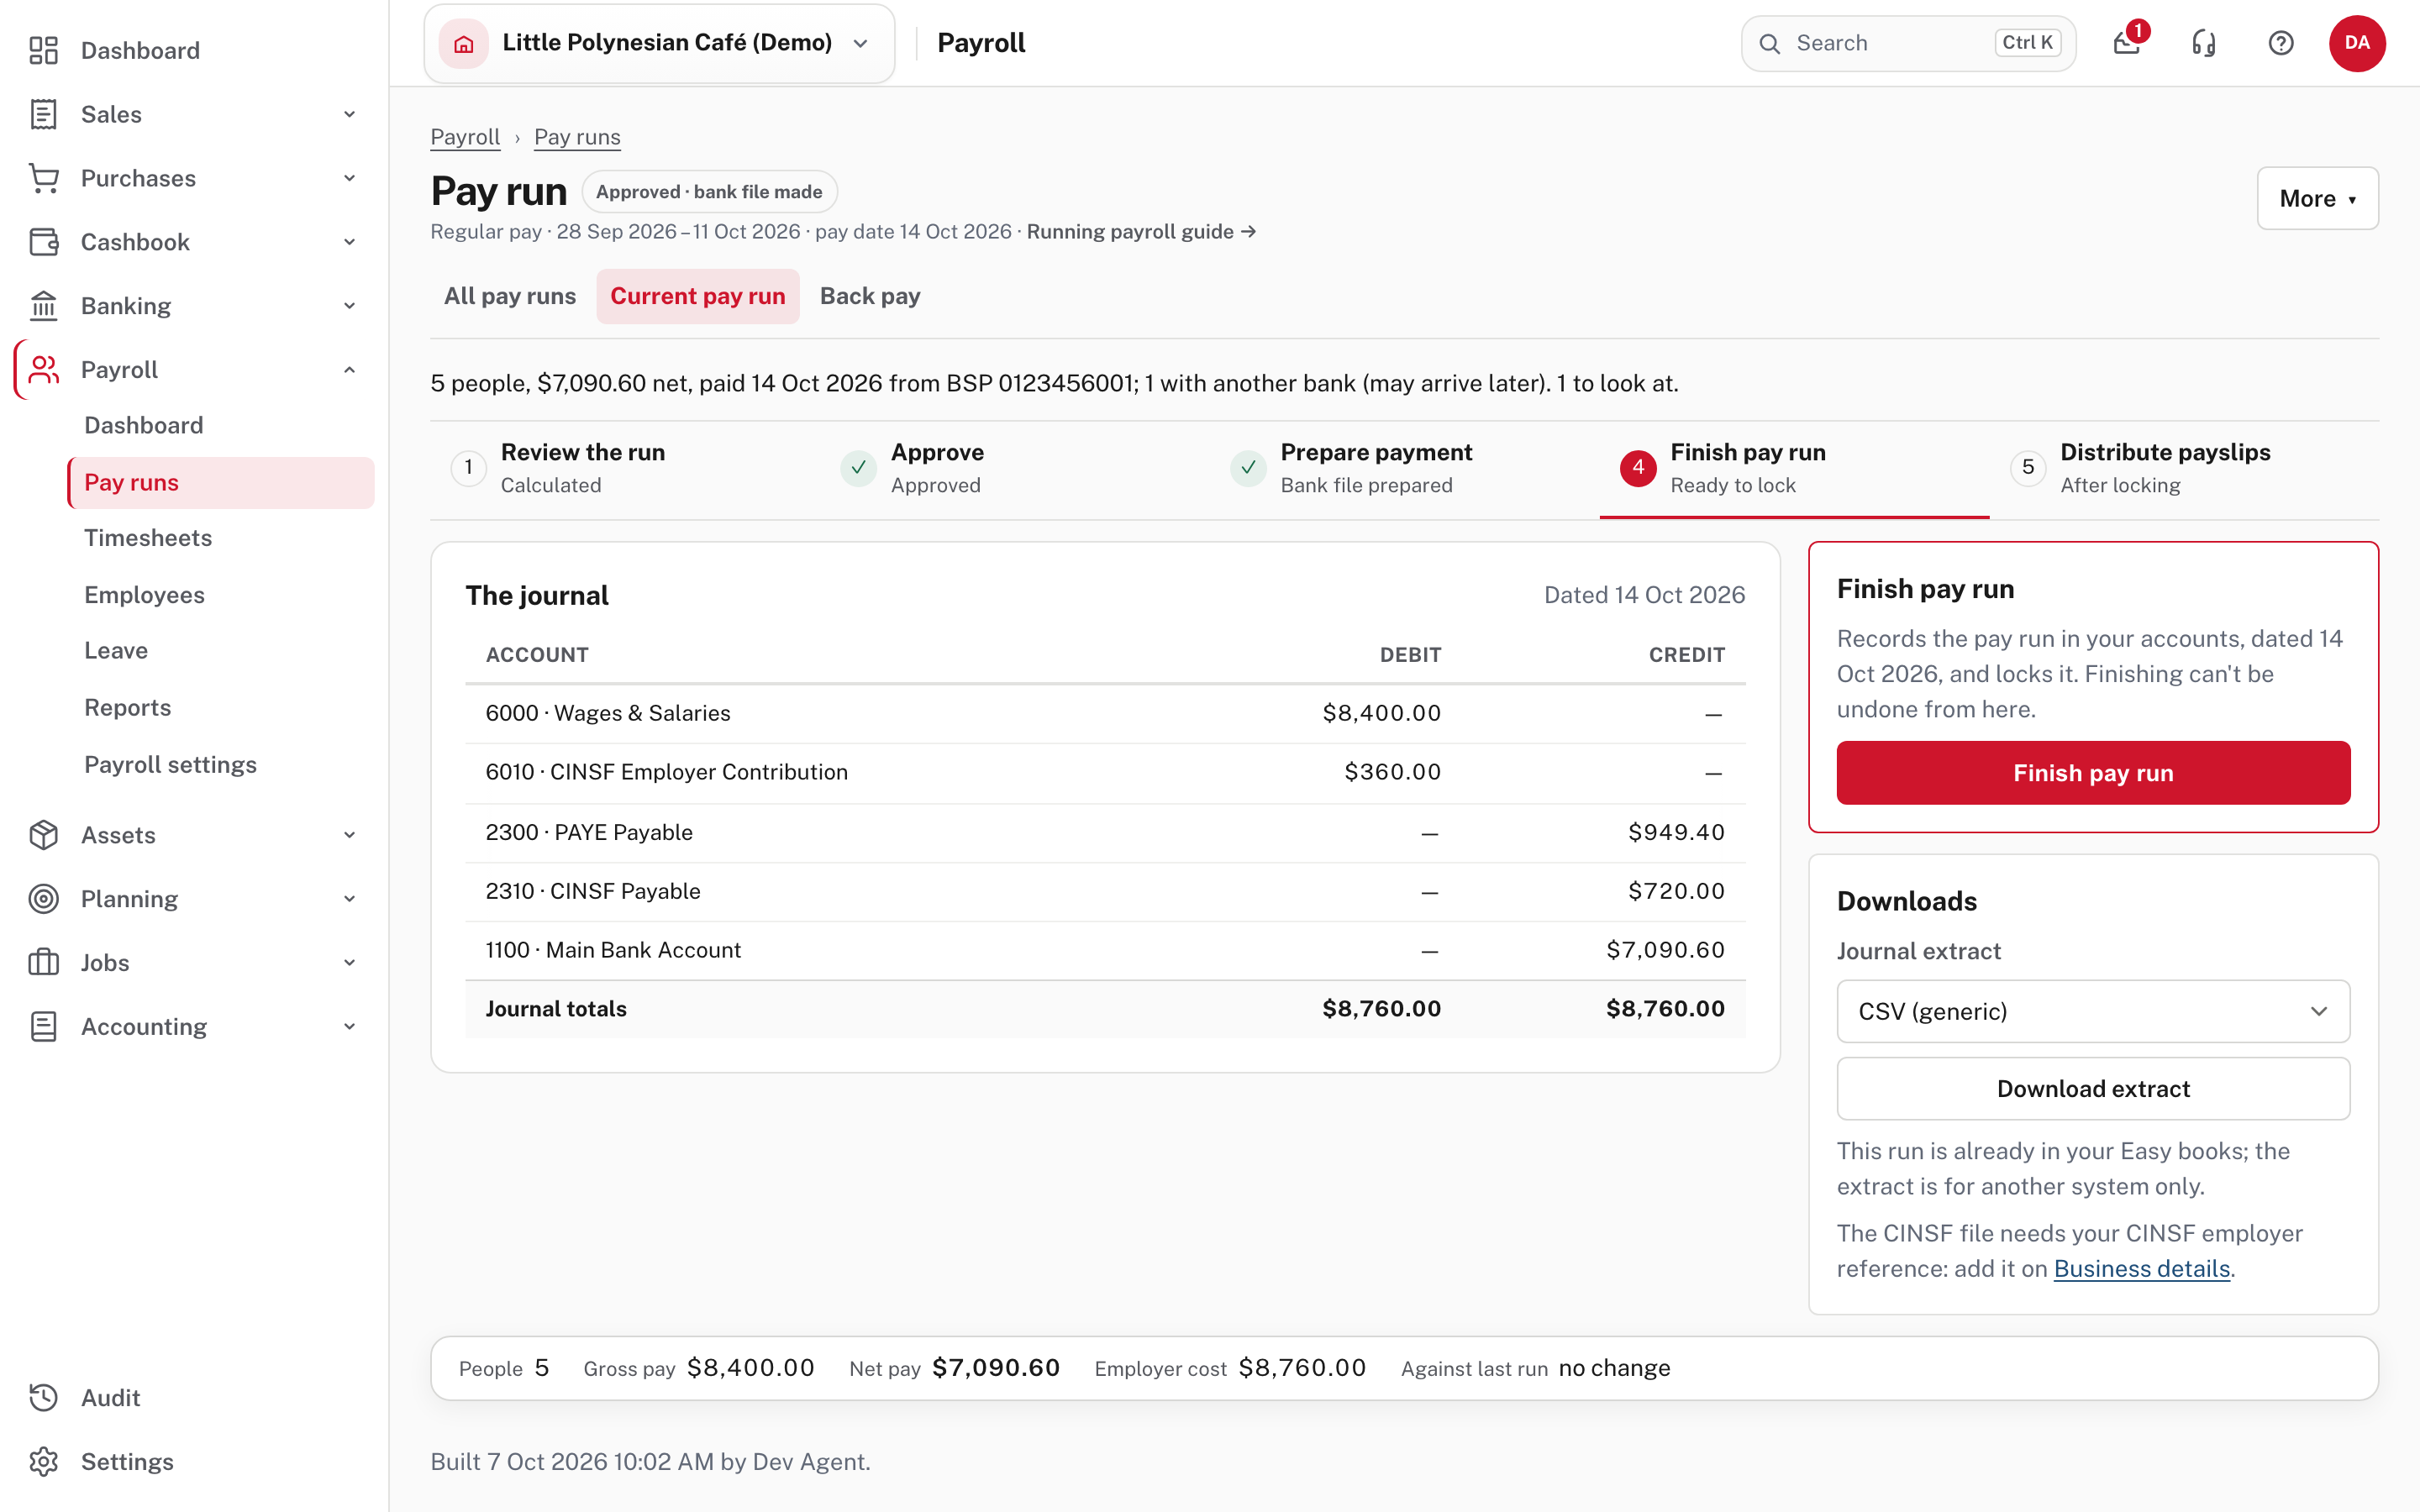
Task: Expand the Sales menu chevron
Action: [x=349, y=114]
